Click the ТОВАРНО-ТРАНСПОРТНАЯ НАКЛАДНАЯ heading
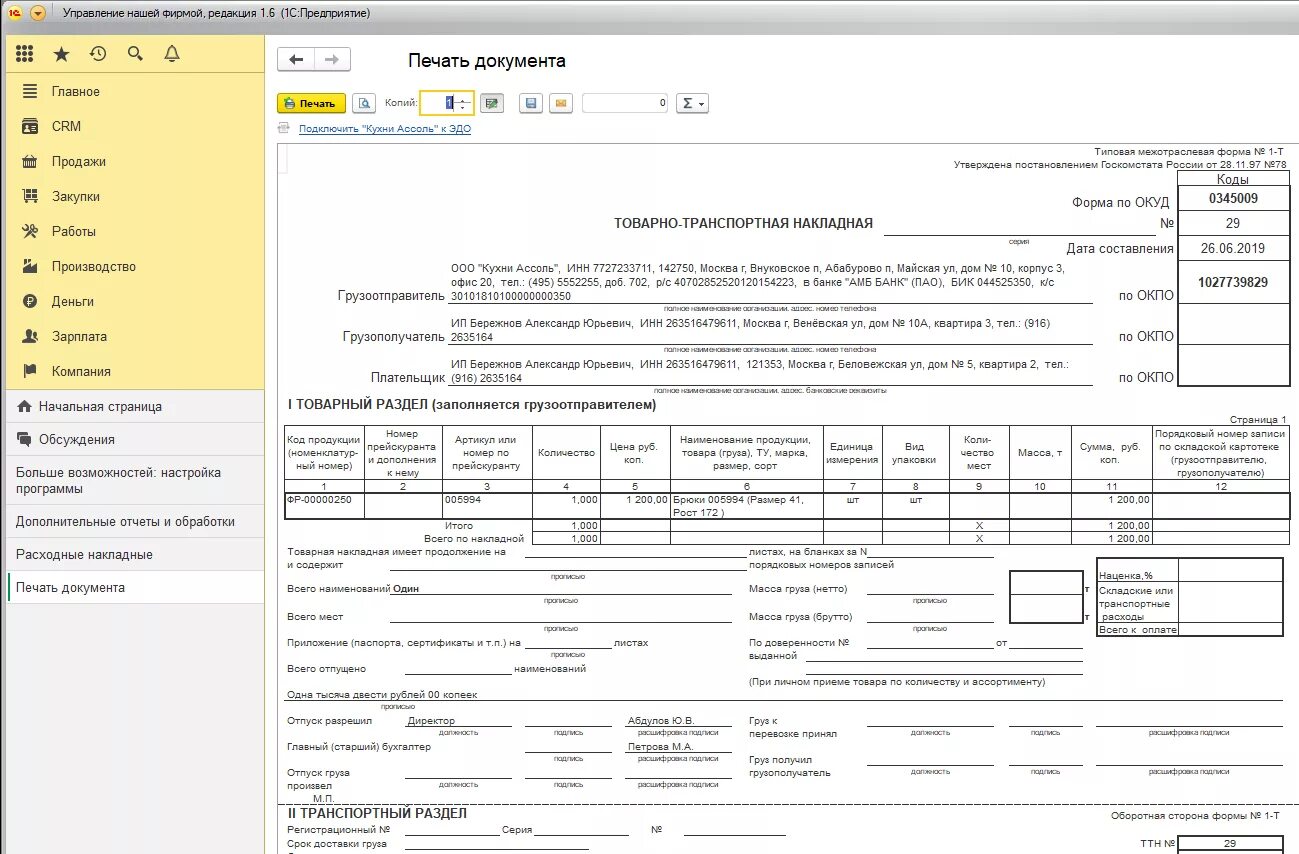This screenshot has width=1299, height=854. click(x=743, y=223)
